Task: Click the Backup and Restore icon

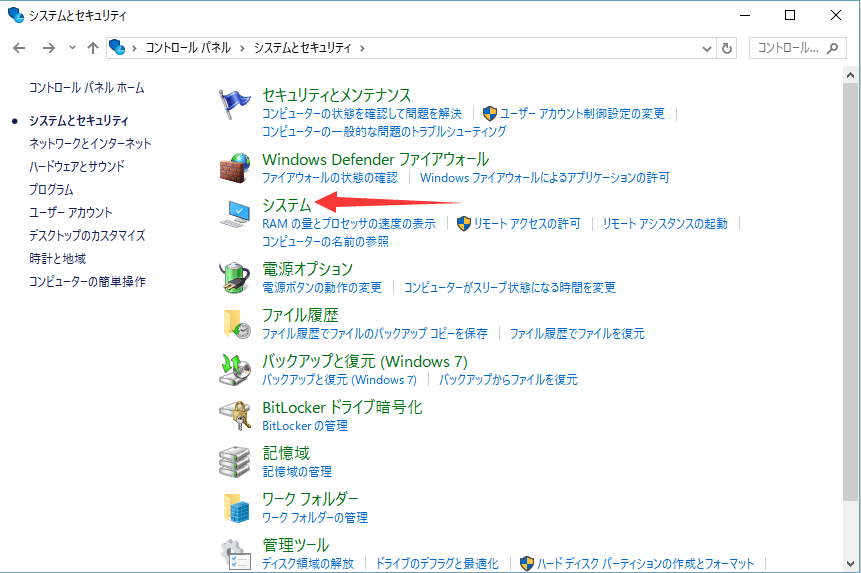Action: pyautogui.click(x=235, y=369)
